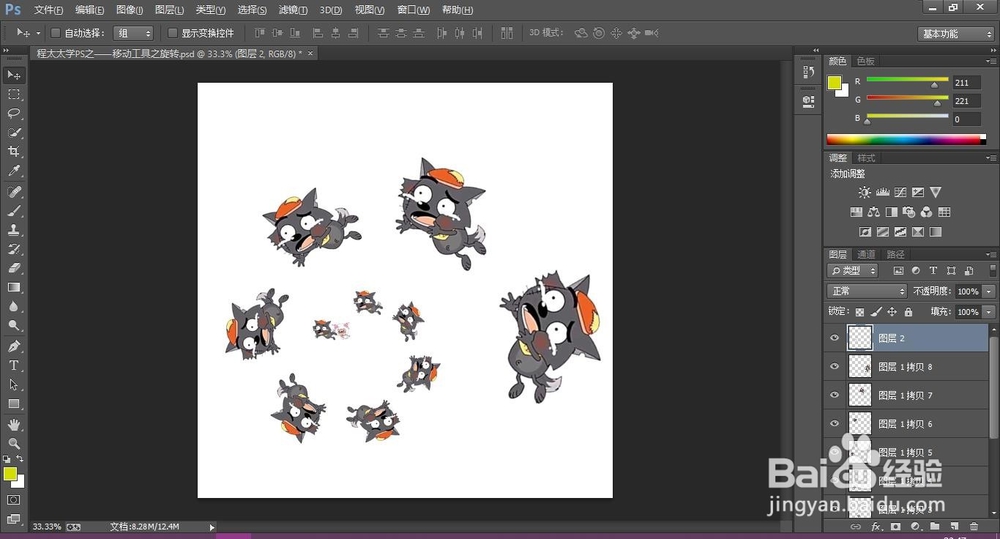Expand the 不透明度 opacity dropdown arrow
1000x539 pixels.
coord(989,291)
